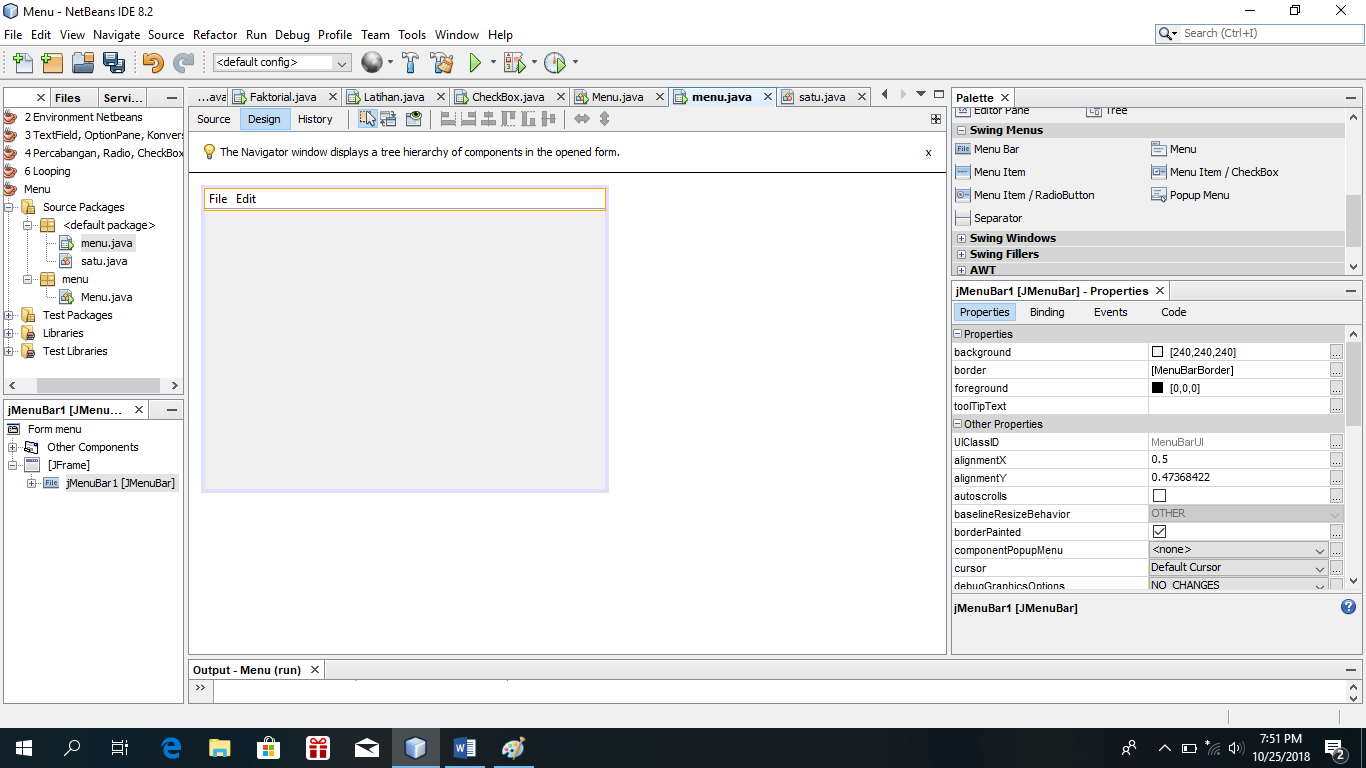Run the project using the green Run icon
This screenshot has height=768, width=1366.
(474, 61)
